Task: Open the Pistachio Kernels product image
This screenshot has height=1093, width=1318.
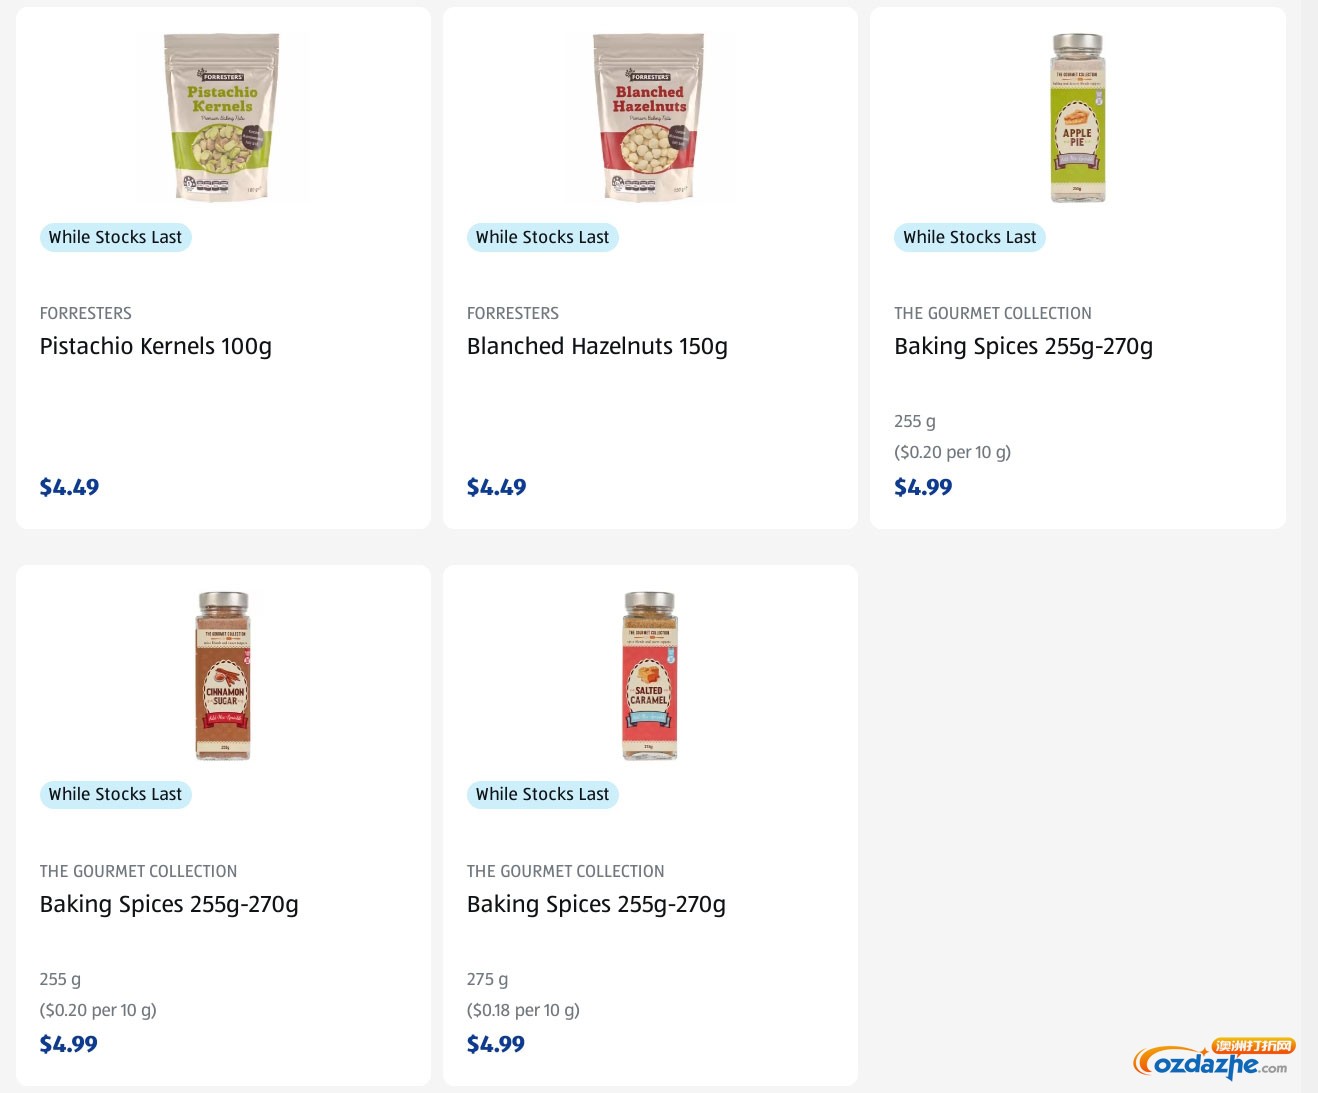Action: click(x=222, y=117)
